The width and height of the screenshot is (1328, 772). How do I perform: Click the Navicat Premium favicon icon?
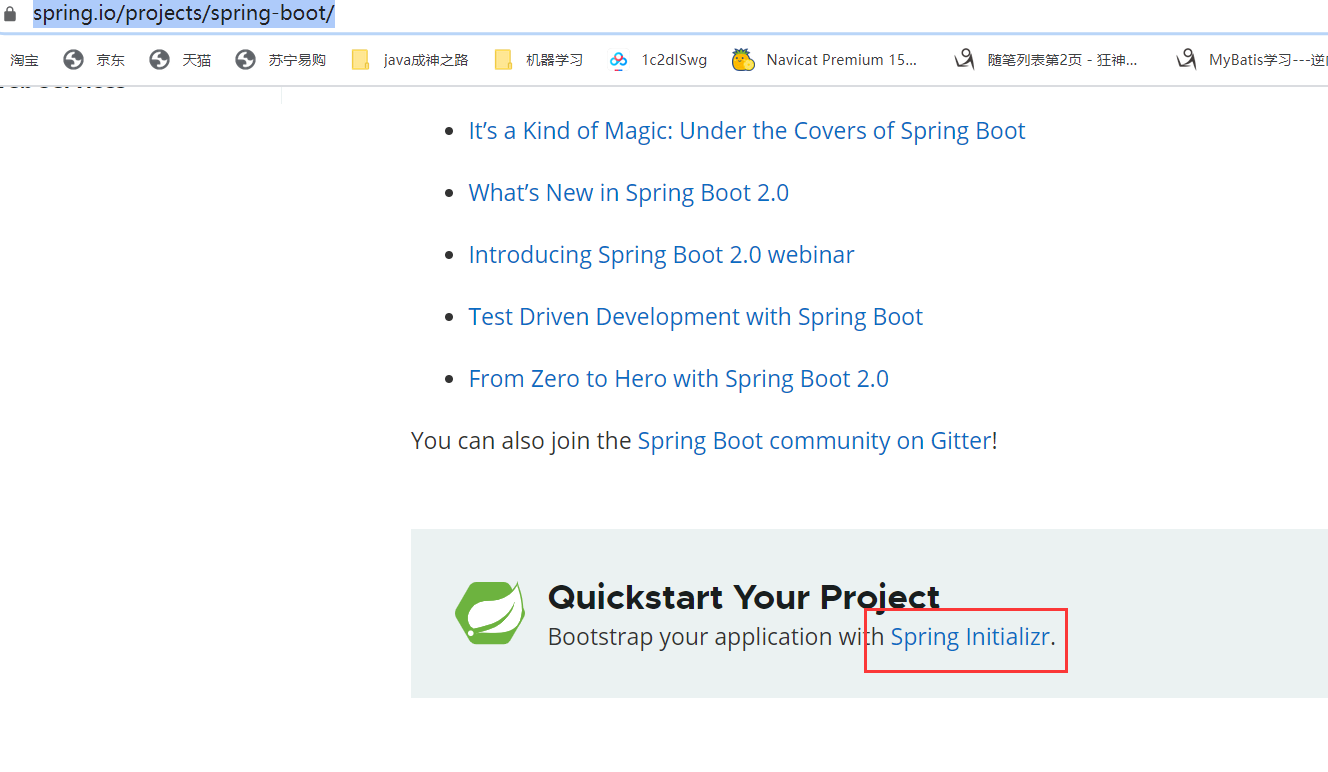click(743, 60)
